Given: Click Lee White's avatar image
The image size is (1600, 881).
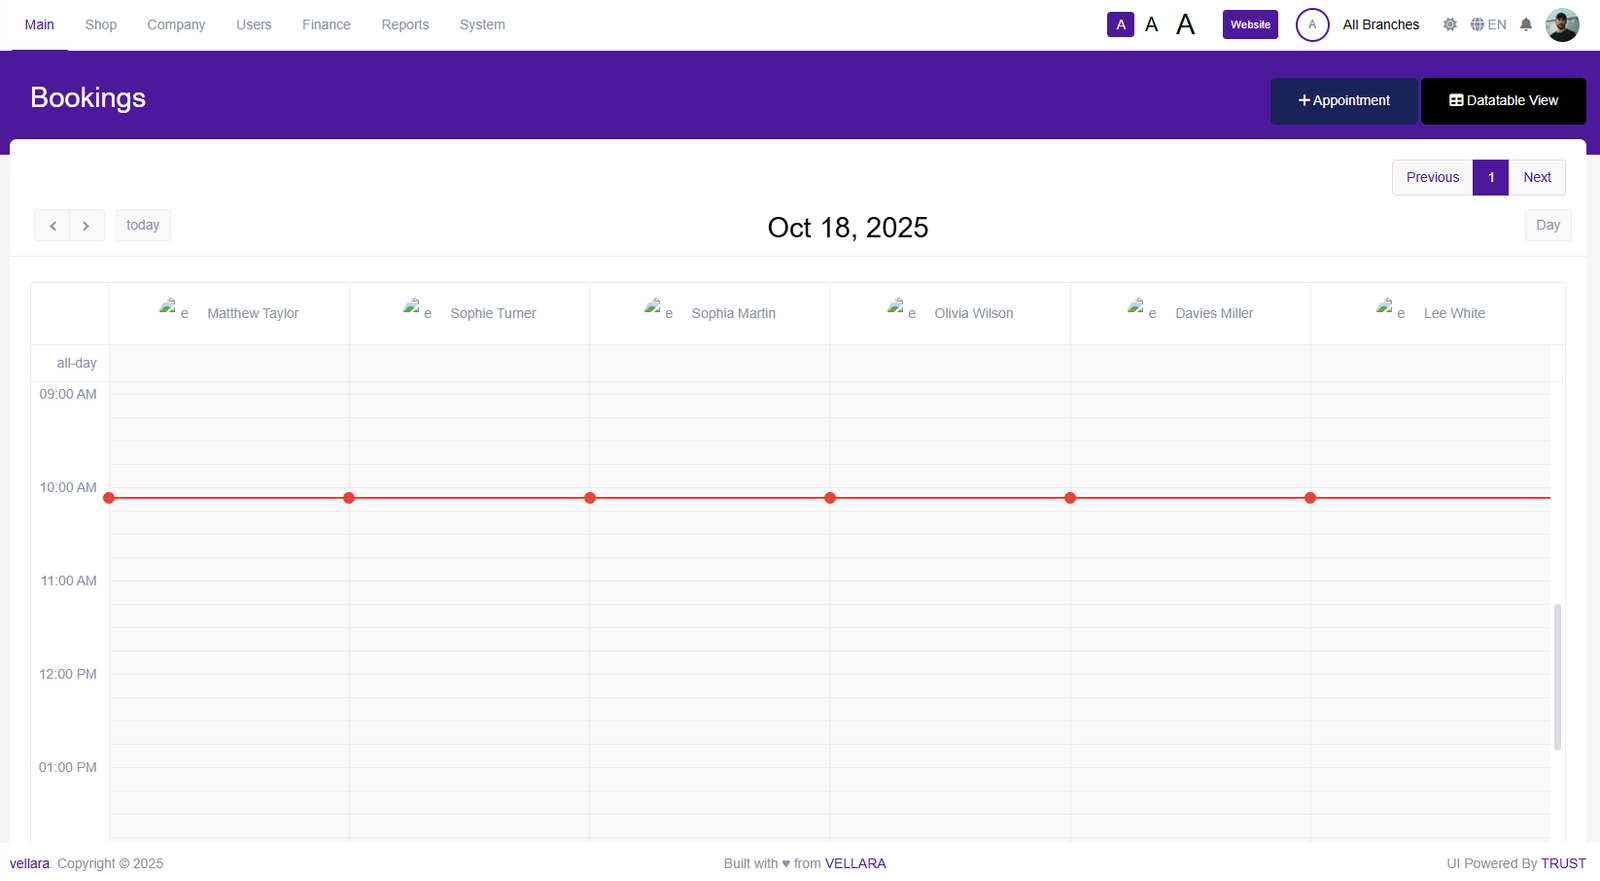Looking at the screenshot, I should point(1385,307).
